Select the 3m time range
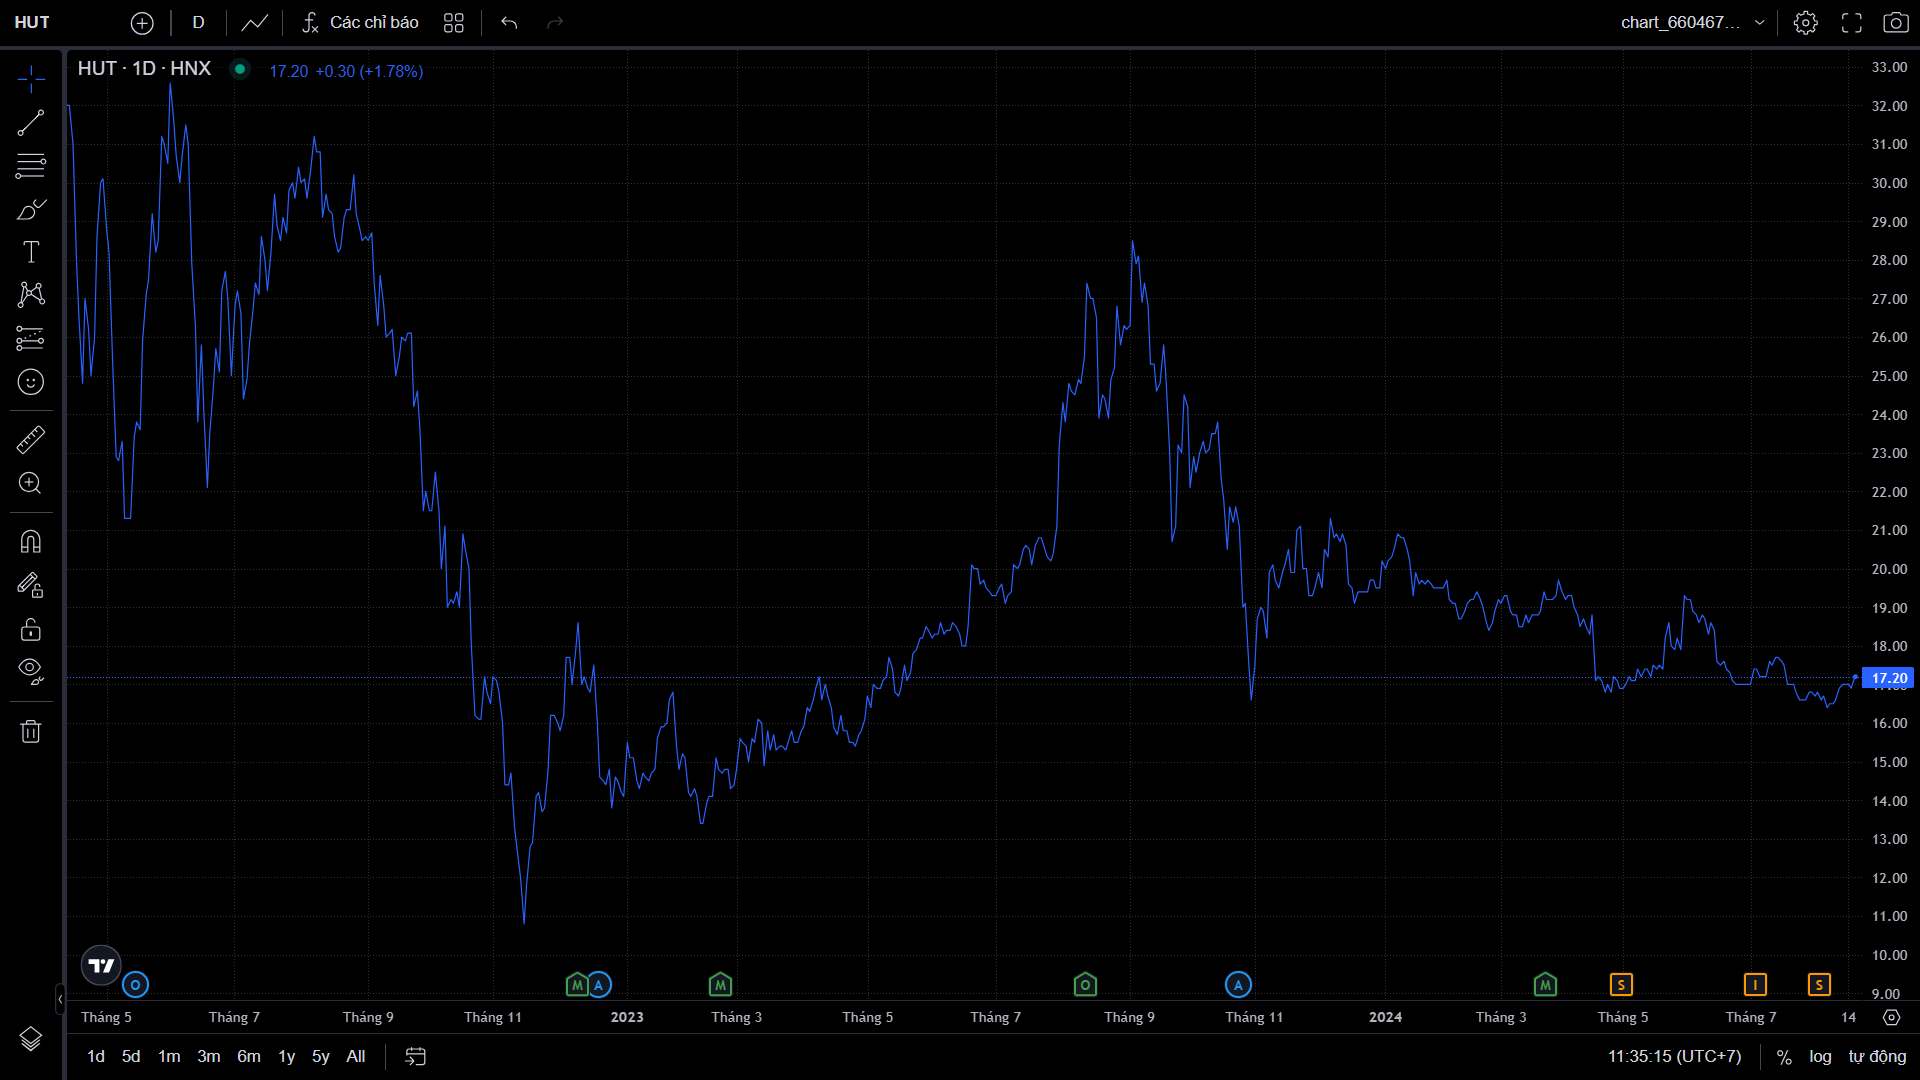 point(209,1057)
